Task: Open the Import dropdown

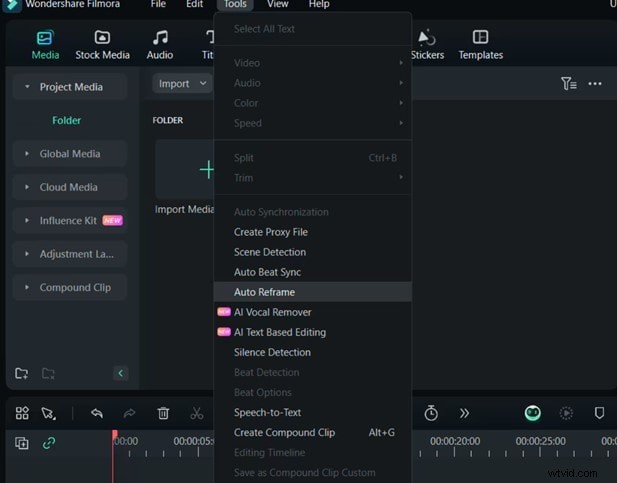Action: coord(181,84)
